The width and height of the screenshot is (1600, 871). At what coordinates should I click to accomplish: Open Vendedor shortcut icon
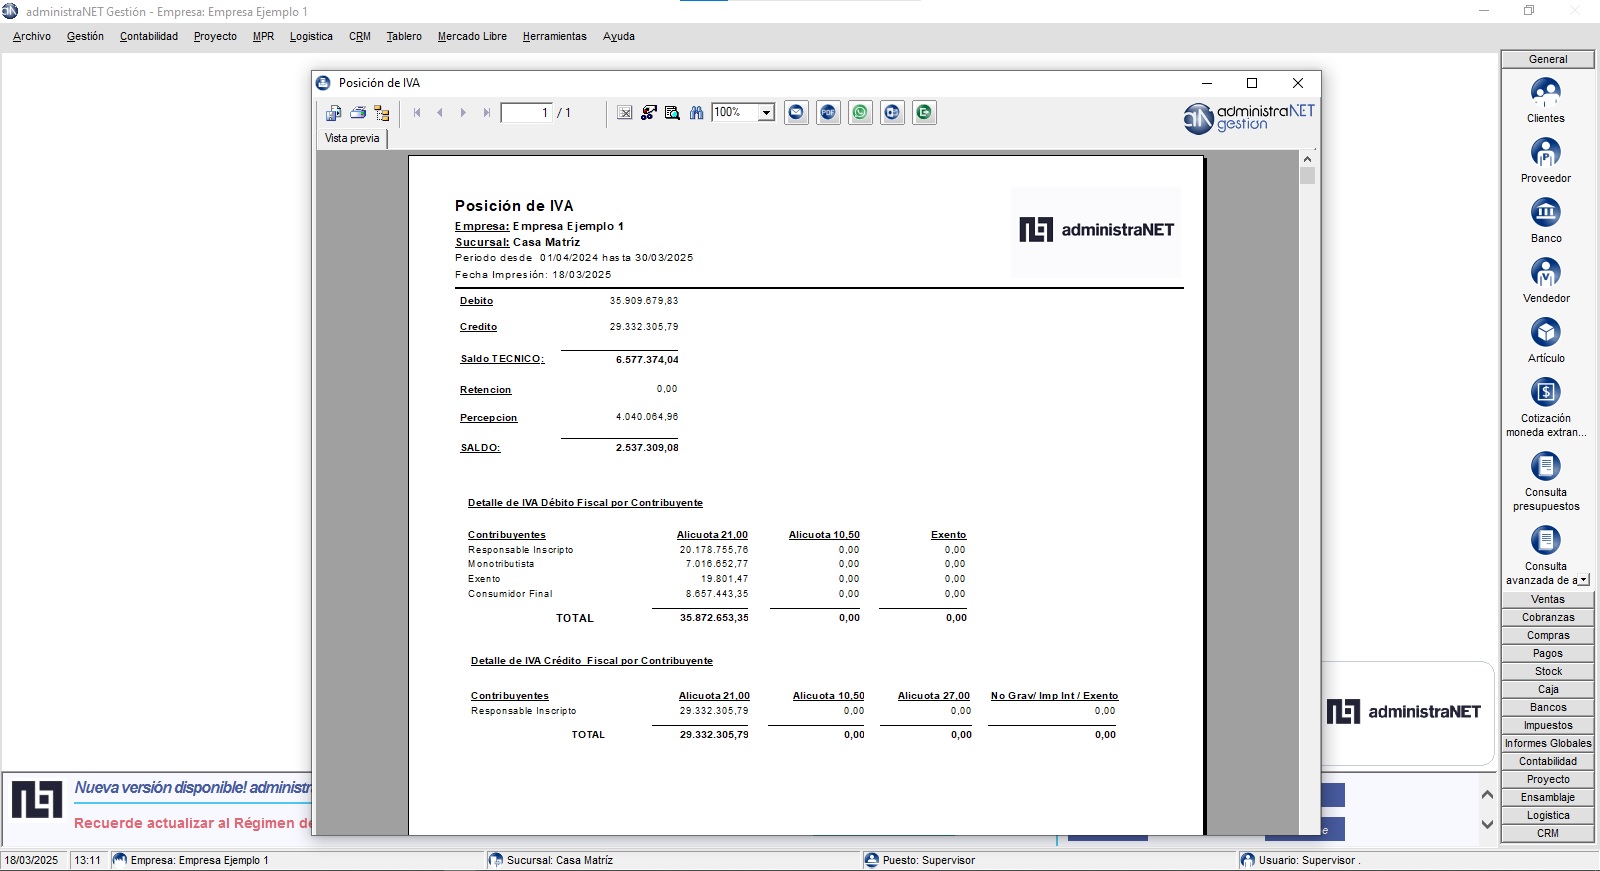pos(1546,273)
